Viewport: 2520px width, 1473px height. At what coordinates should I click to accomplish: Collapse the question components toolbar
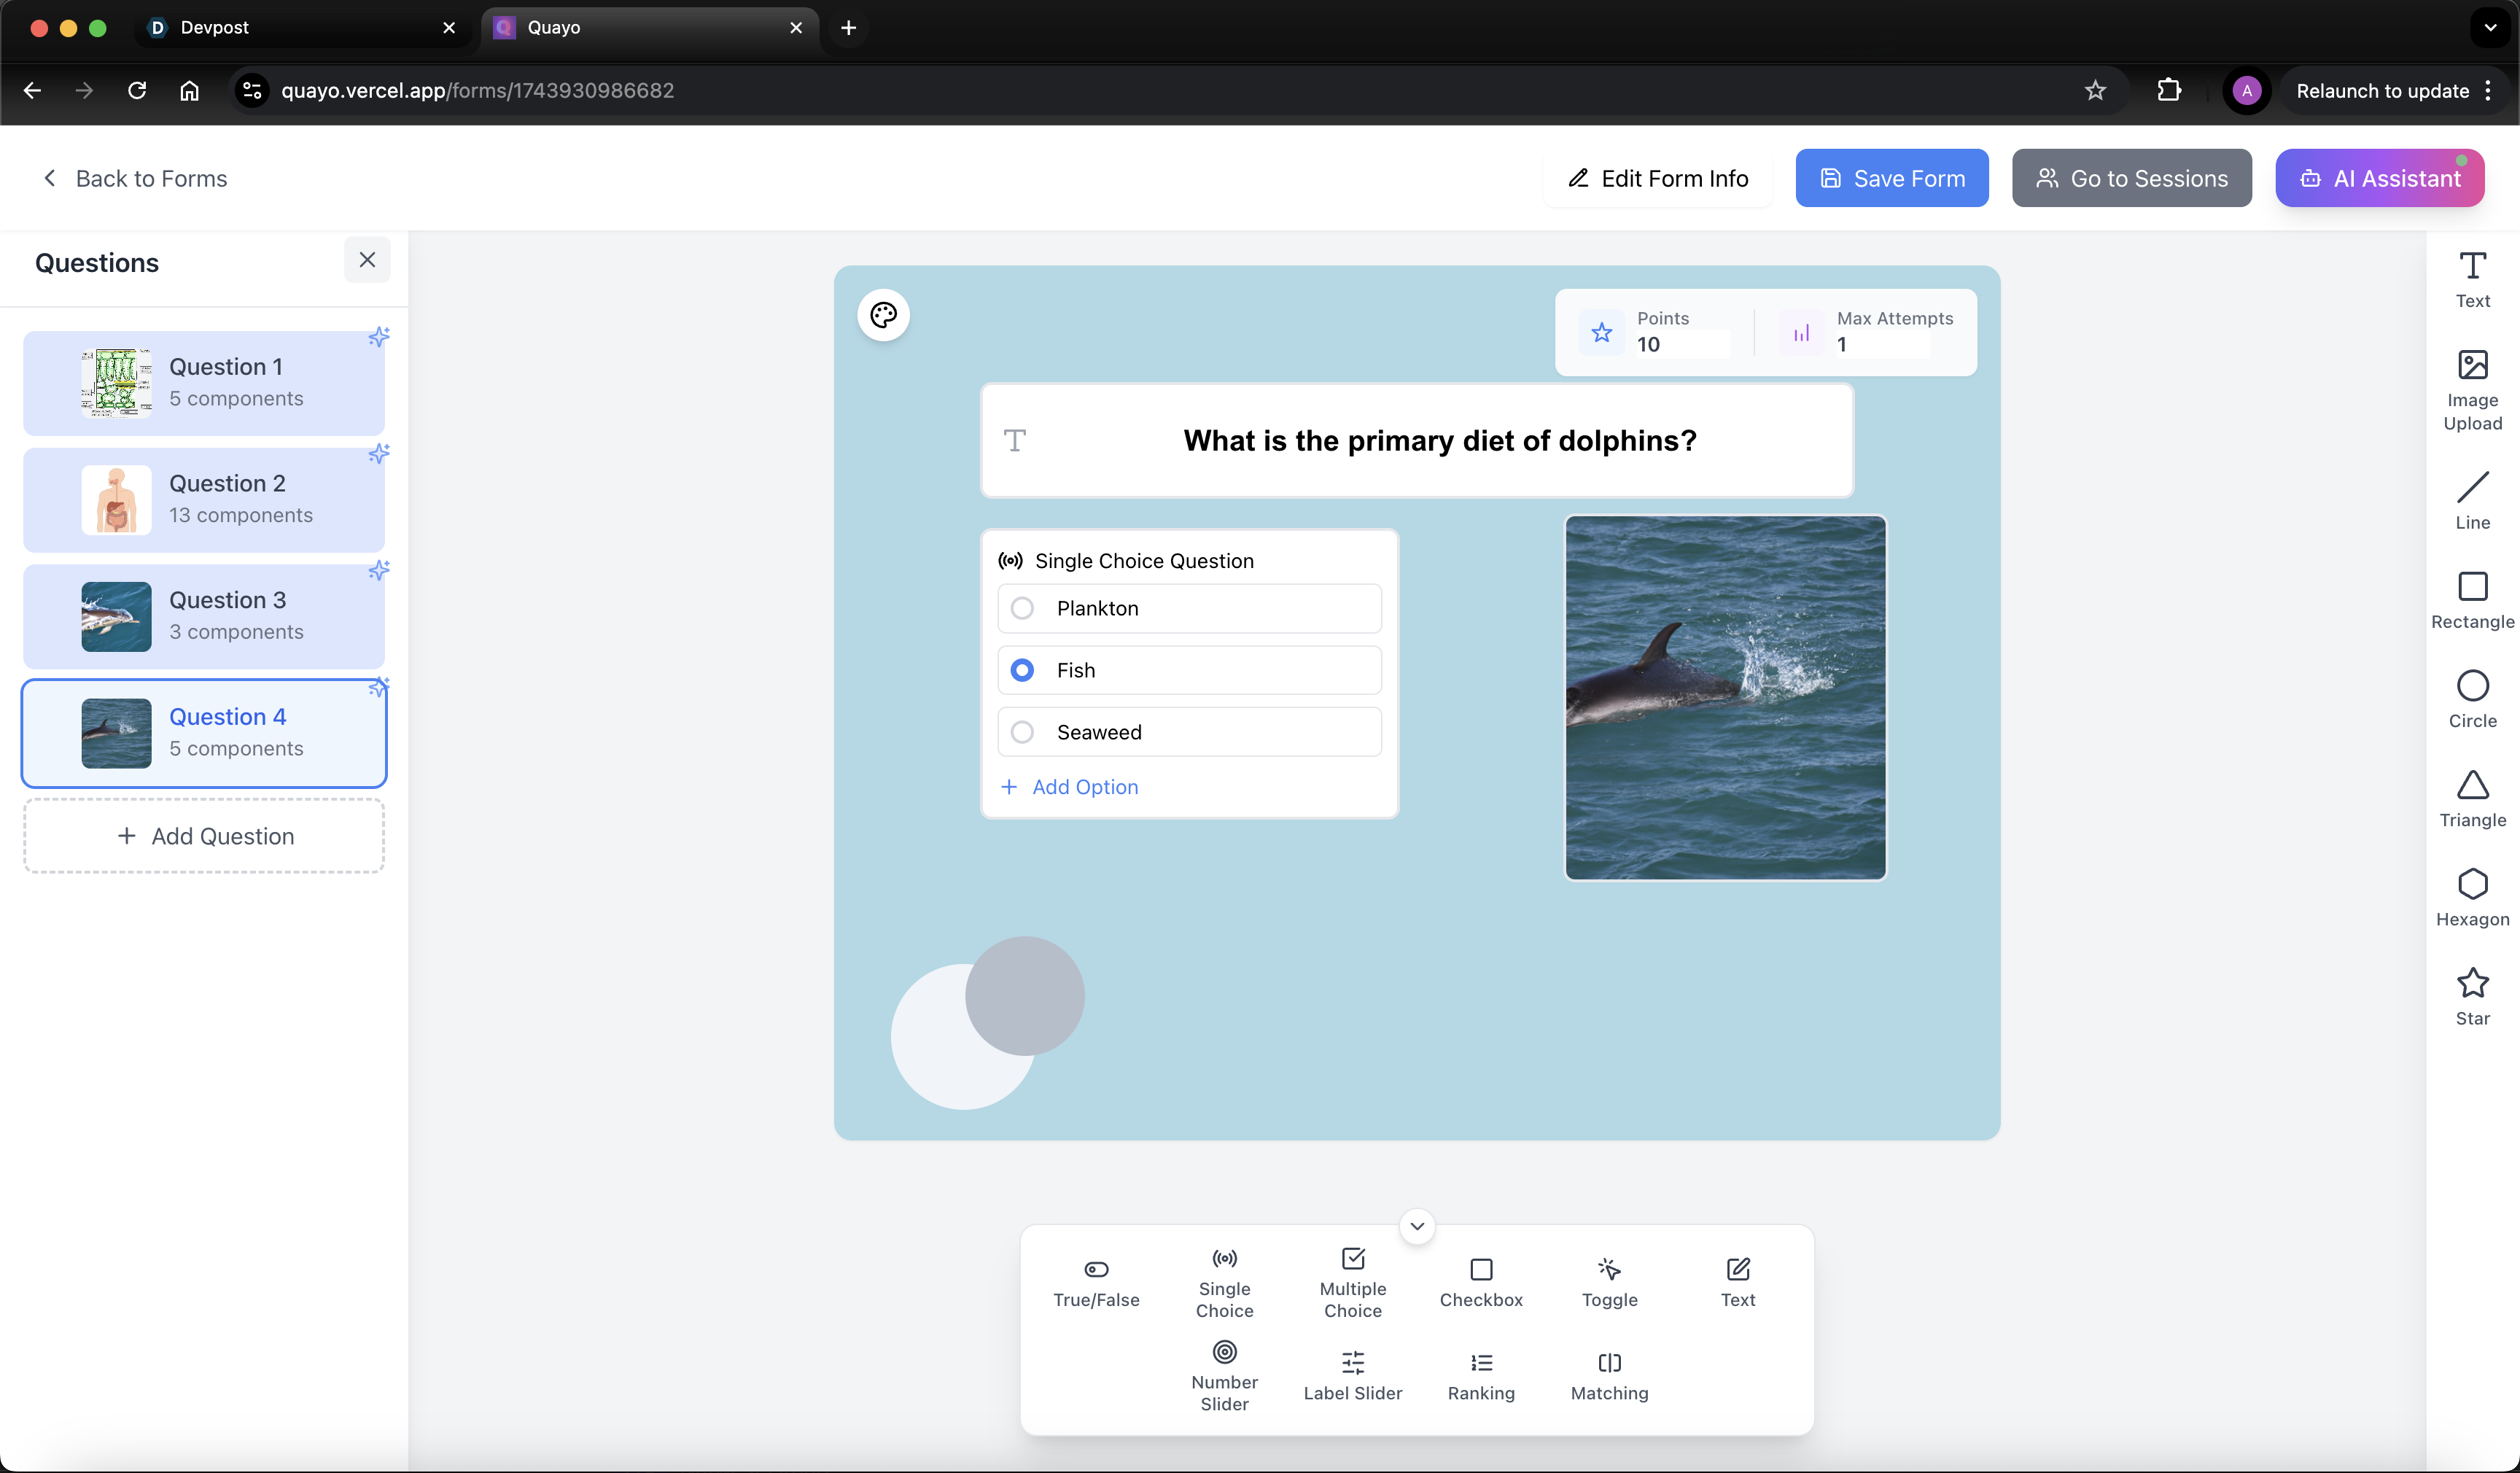click(x=1417, y=1226)
